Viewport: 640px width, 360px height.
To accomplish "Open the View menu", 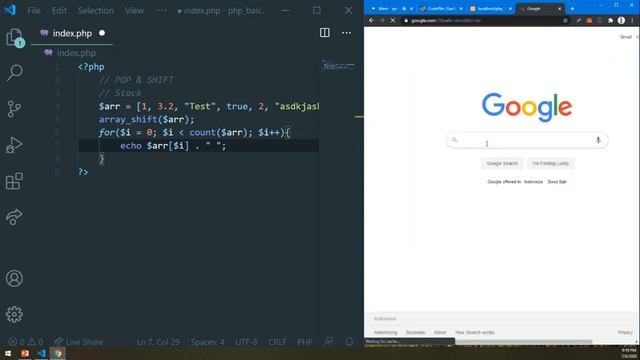I will pos(134,11).
